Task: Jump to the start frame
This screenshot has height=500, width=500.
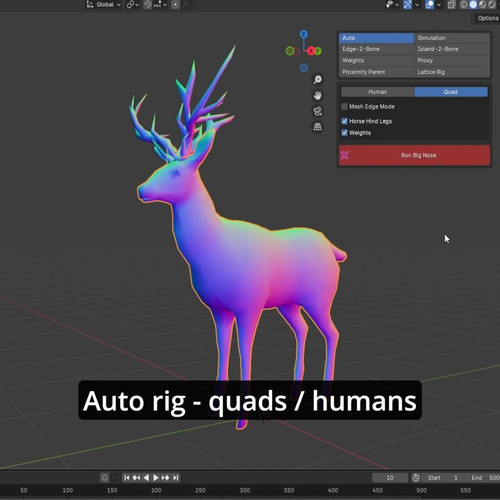Action: pos(127,478)
